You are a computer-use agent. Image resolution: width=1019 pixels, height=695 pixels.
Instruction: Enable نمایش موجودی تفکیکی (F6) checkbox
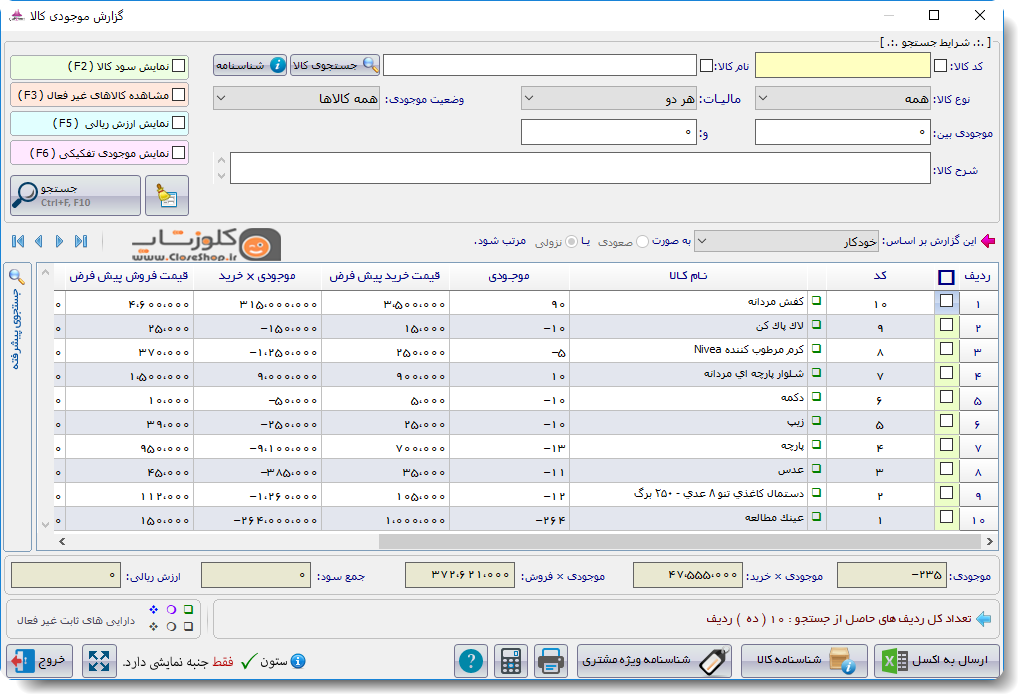click(179, 153)
